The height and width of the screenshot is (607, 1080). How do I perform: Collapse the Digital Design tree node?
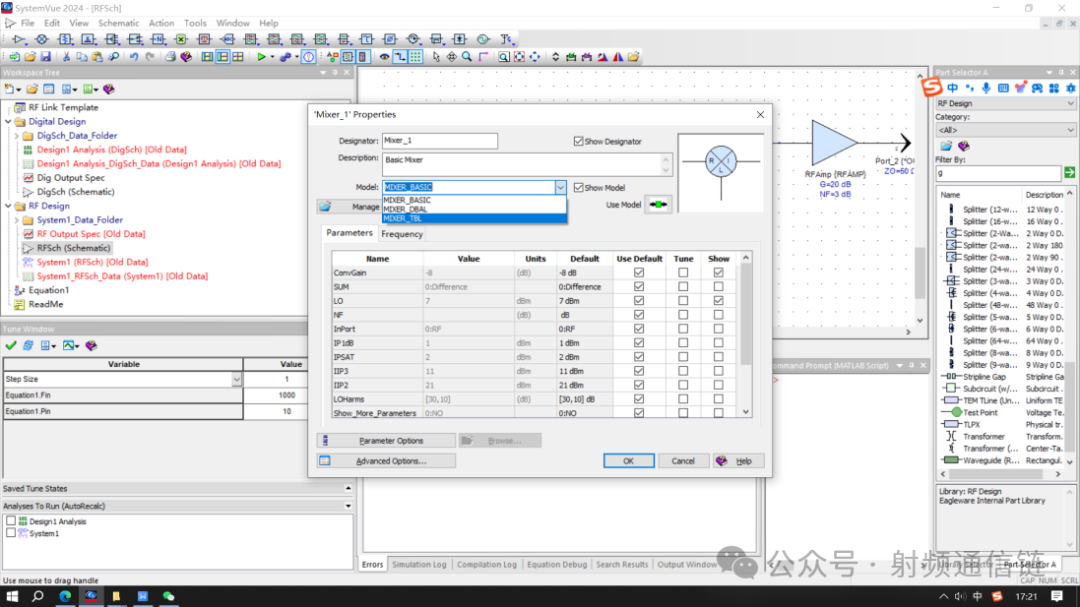8,122
